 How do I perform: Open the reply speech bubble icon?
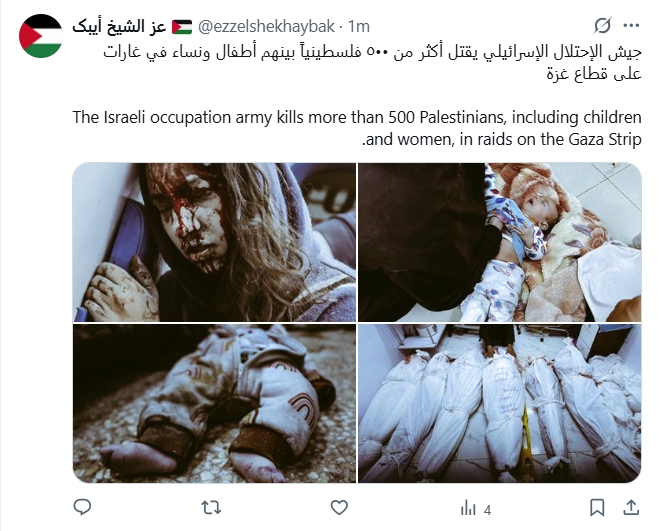[82, 507]
